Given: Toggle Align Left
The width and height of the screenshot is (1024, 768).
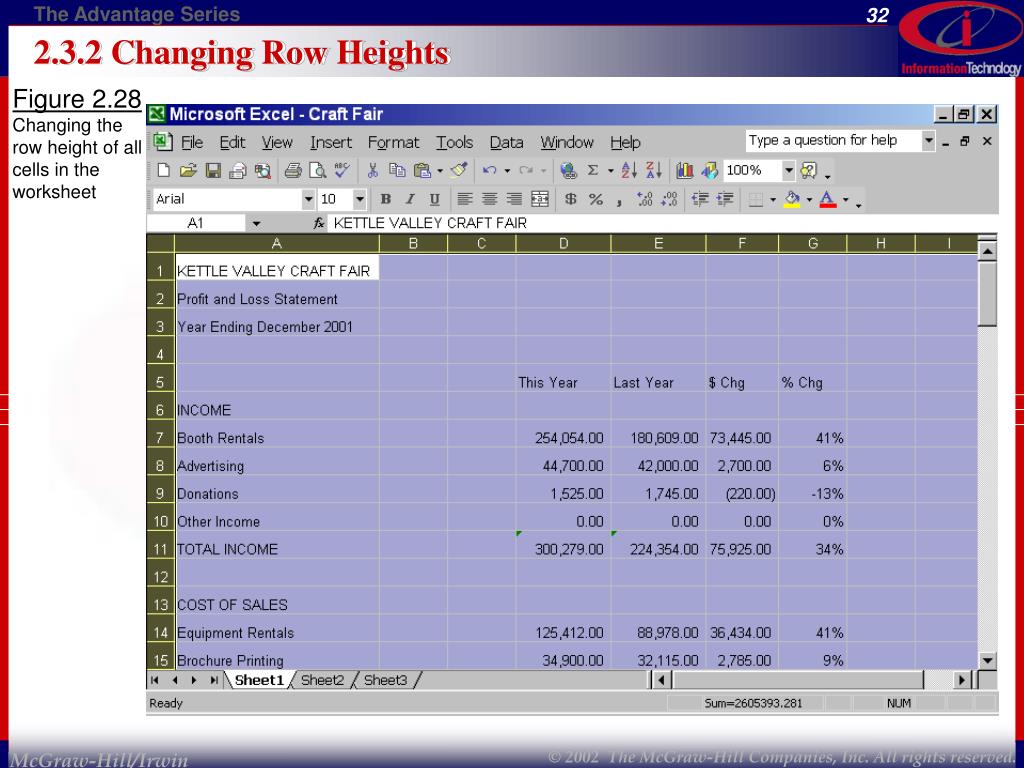Looking at the screenshot, I should [464, 199].
